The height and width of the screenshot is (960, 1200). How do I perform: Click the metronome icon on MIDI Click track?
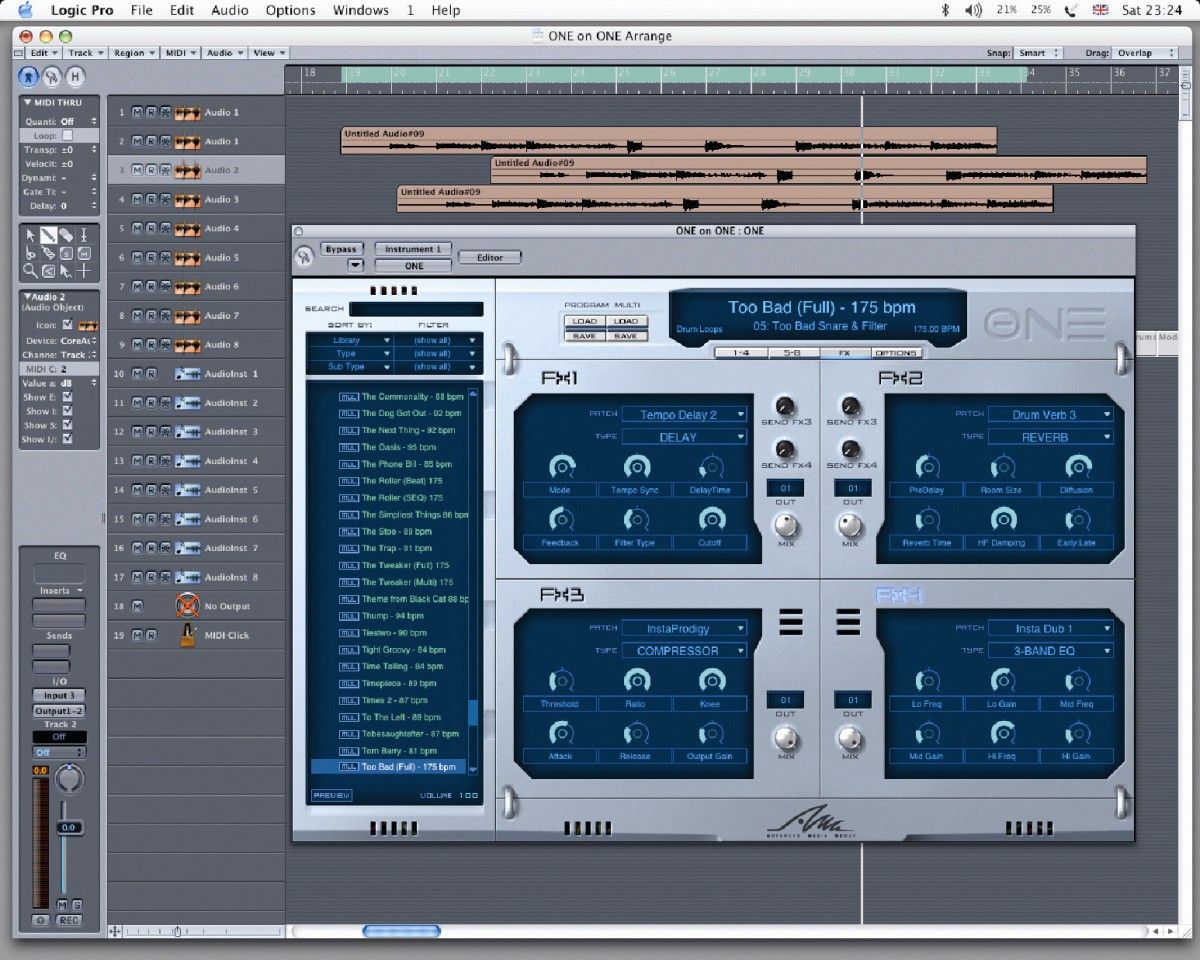(x=187, y=635)
